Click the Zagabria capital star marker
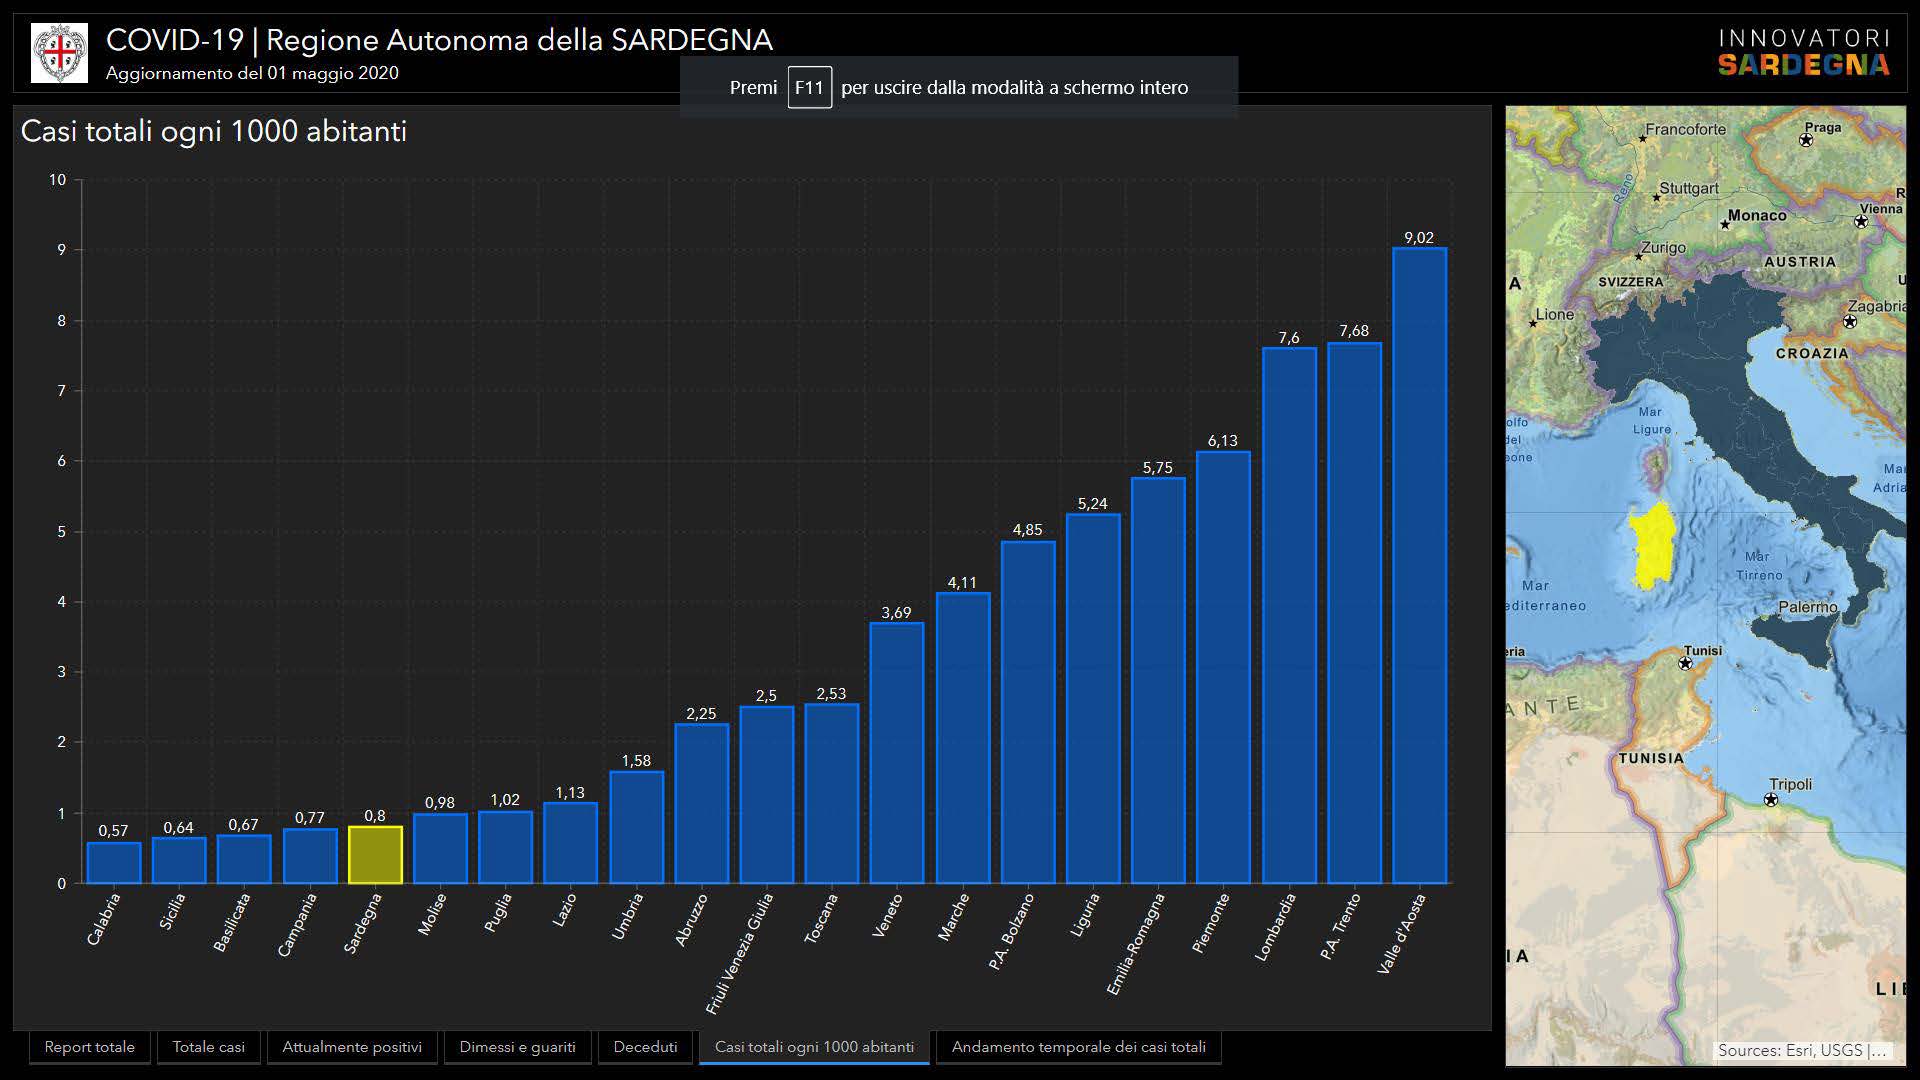The image size is (1920, 1080). [x=1849, y=322]
